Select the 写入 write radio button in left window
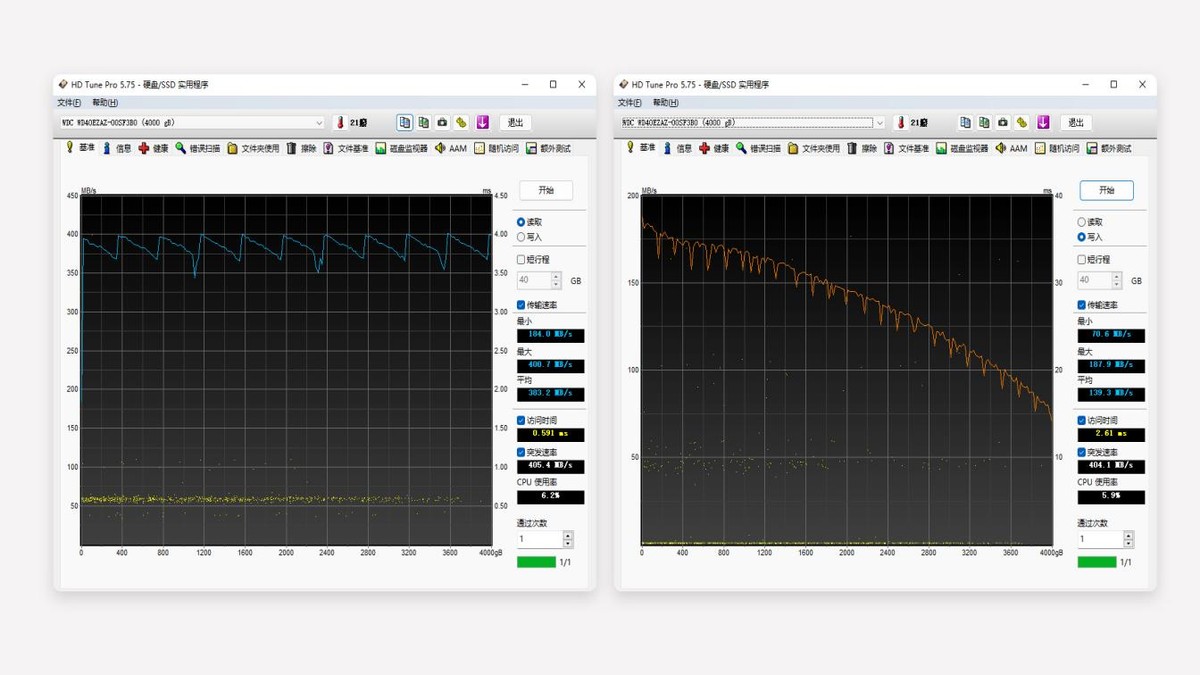This screenshot has height=675, width=1200. click(x=521, y=237)
